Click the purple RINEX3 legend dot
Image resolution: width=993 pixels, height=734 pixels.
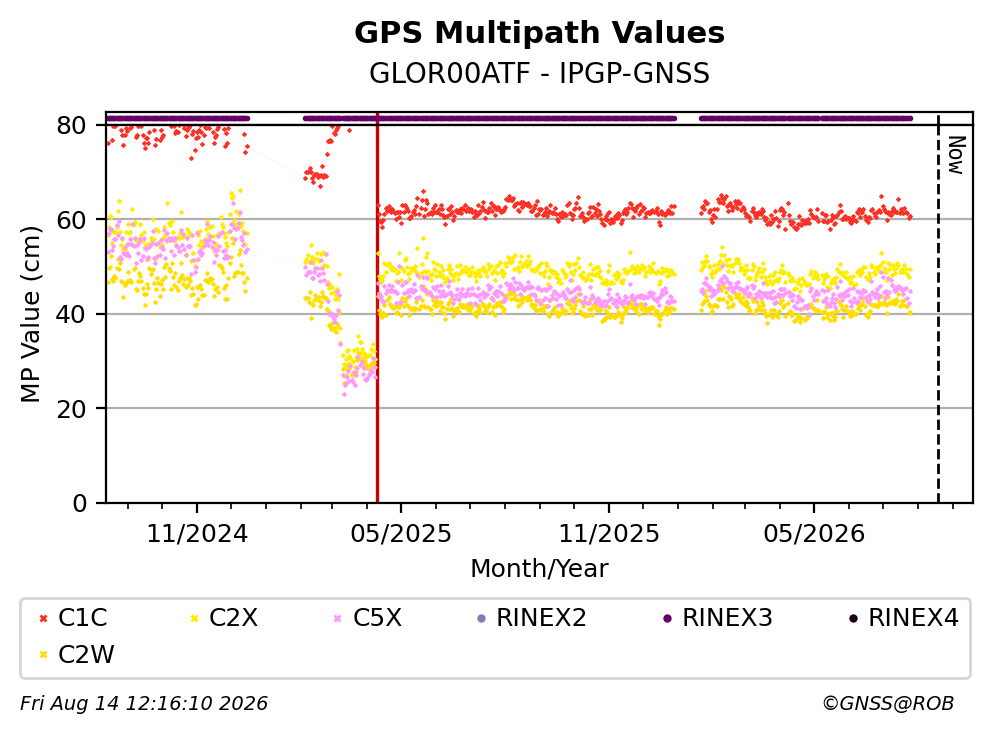coord(667,618)
